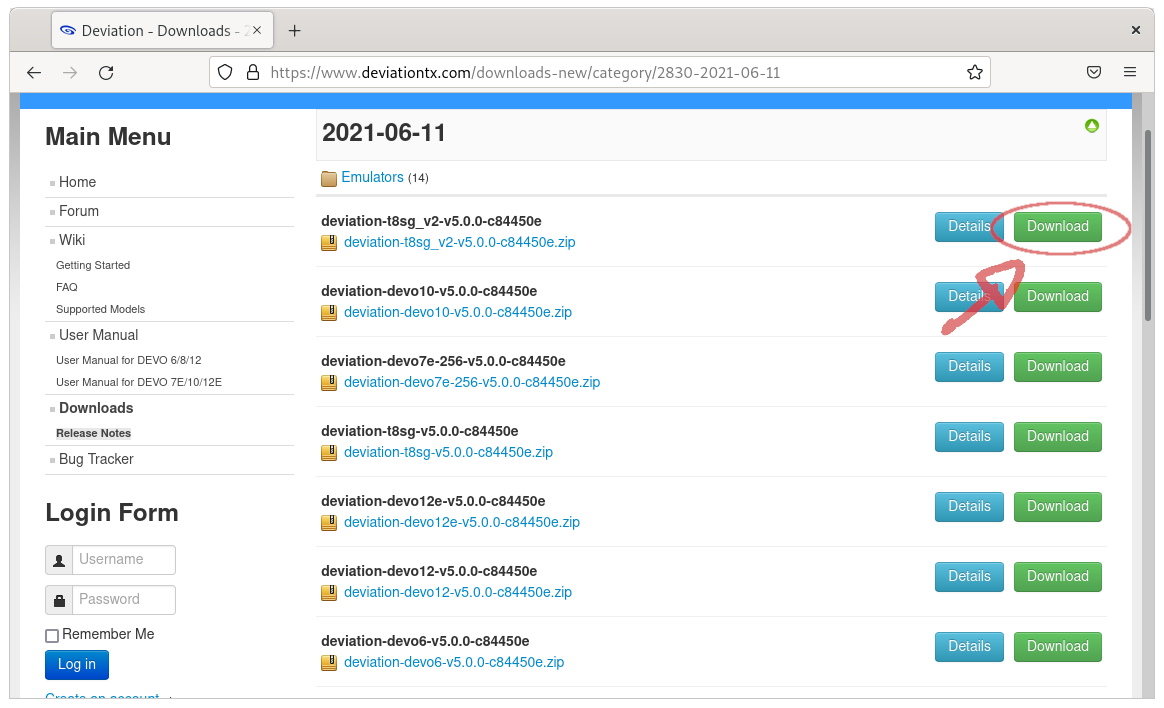Screen dimensions: 1164x708
Task: Focus the Password input field
Action: [x=124, y=600]
